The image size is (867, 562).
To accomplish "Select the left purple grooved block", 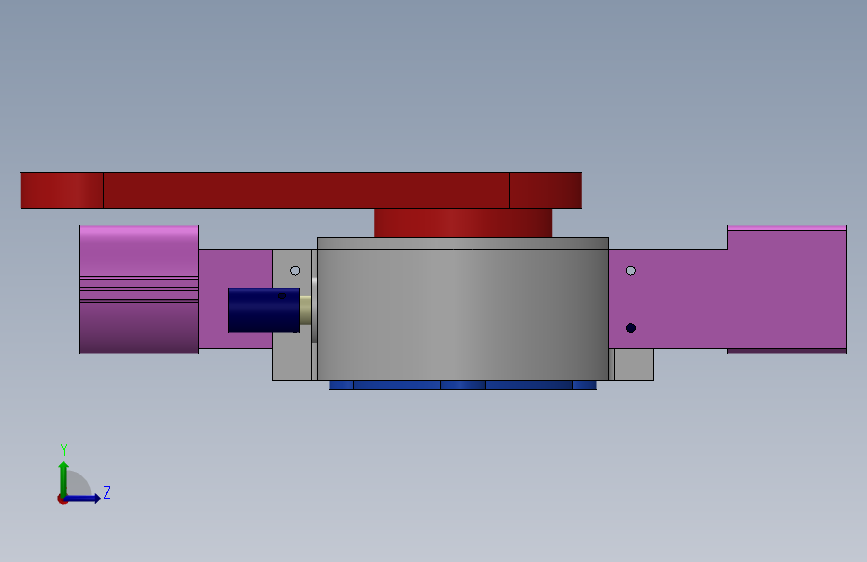I will (x=139, y=289).
